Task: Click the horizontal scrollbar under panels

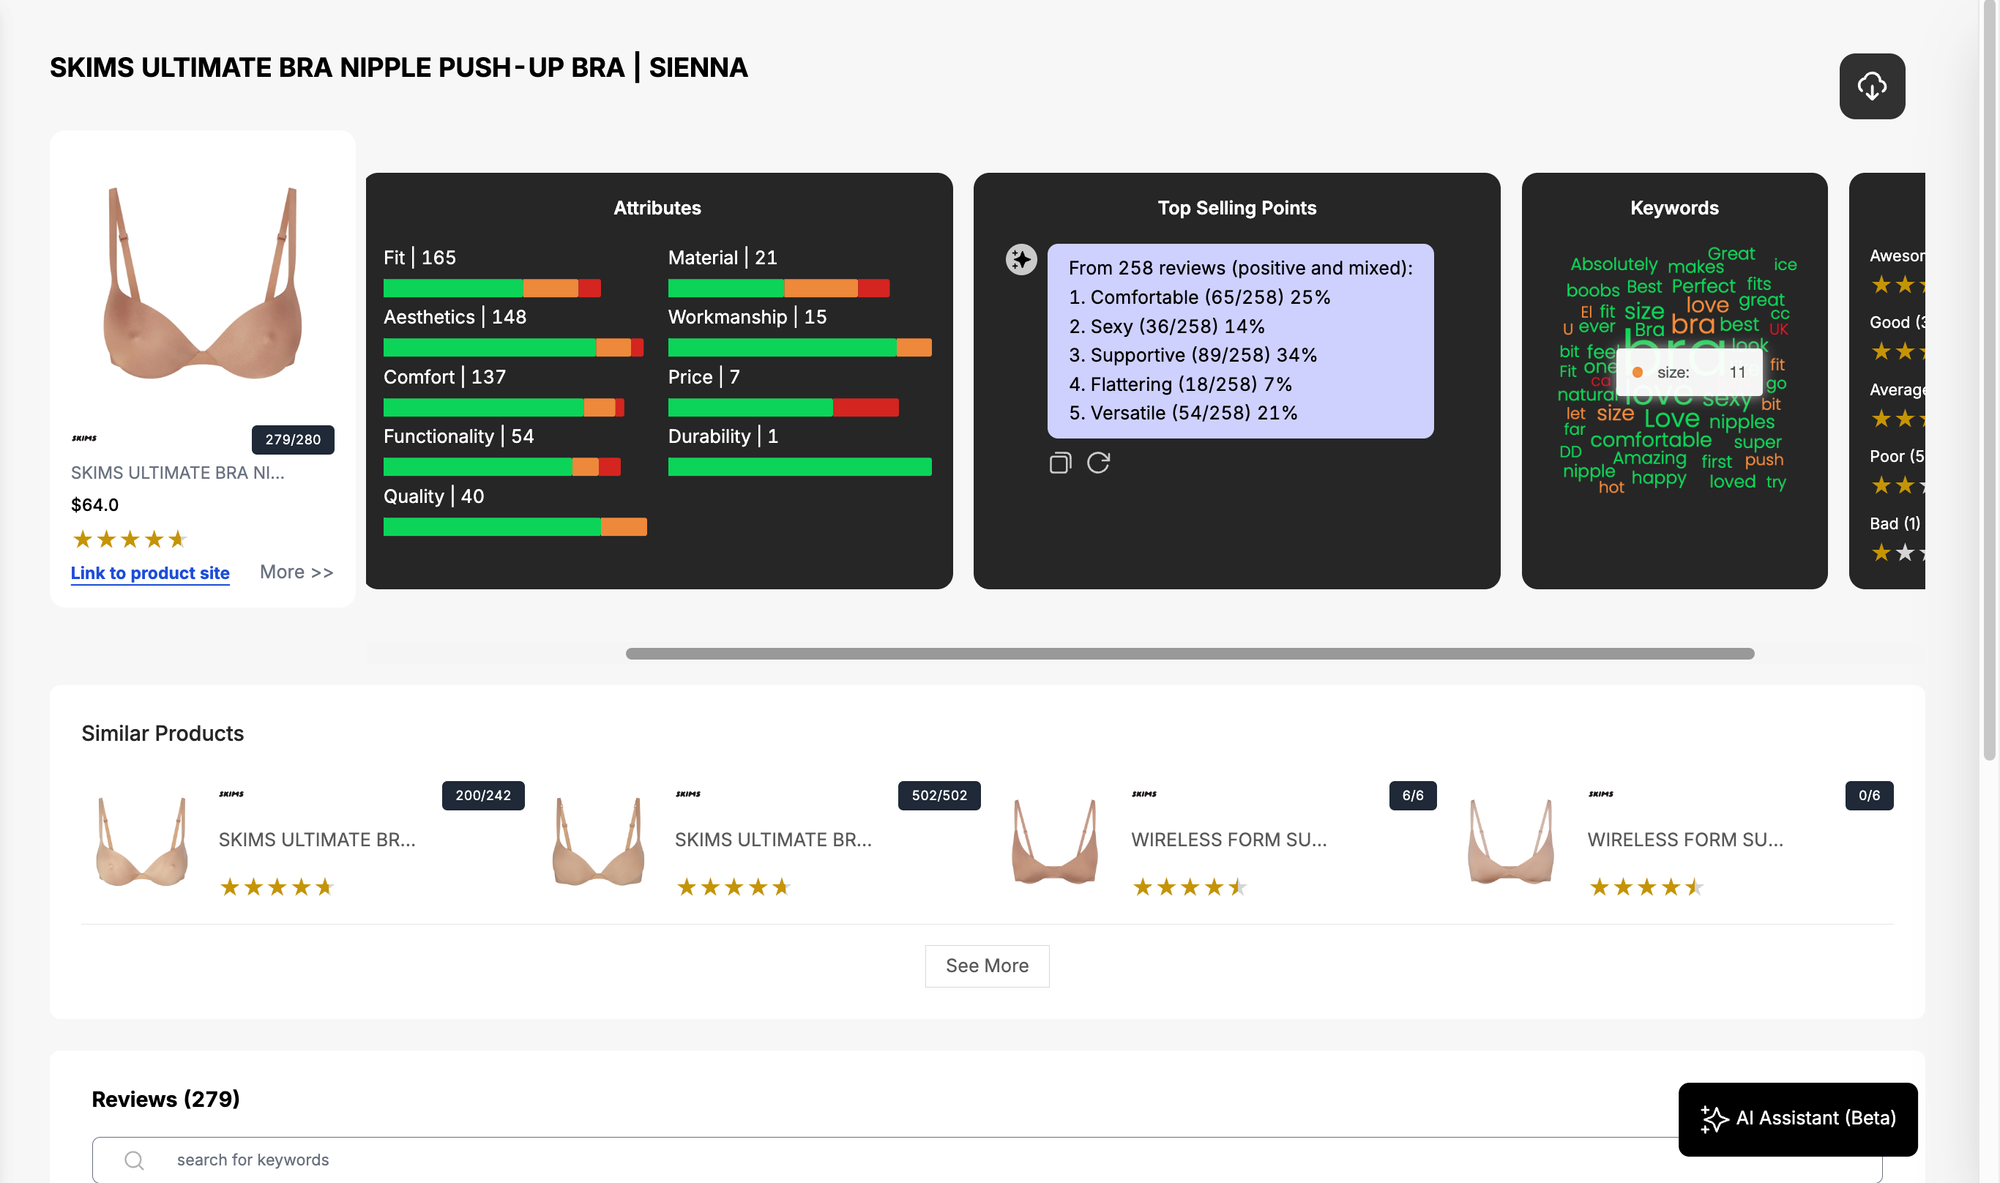Action: click(x=1190, y=653)
